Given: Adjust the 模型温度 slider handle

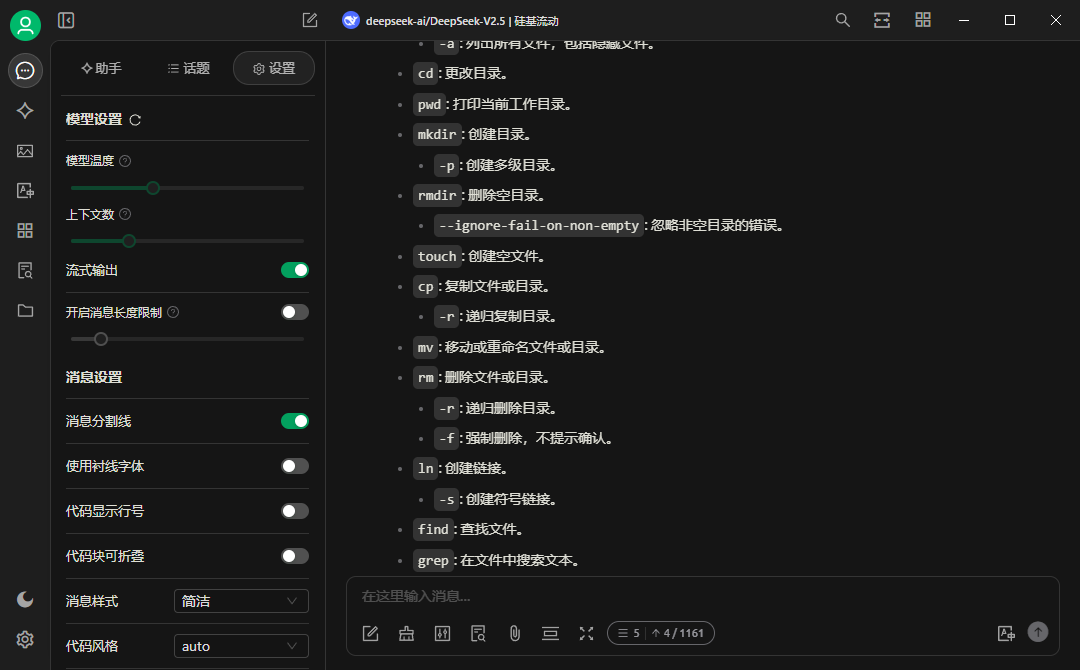Looking at the screenshot, I should point(153,188).
